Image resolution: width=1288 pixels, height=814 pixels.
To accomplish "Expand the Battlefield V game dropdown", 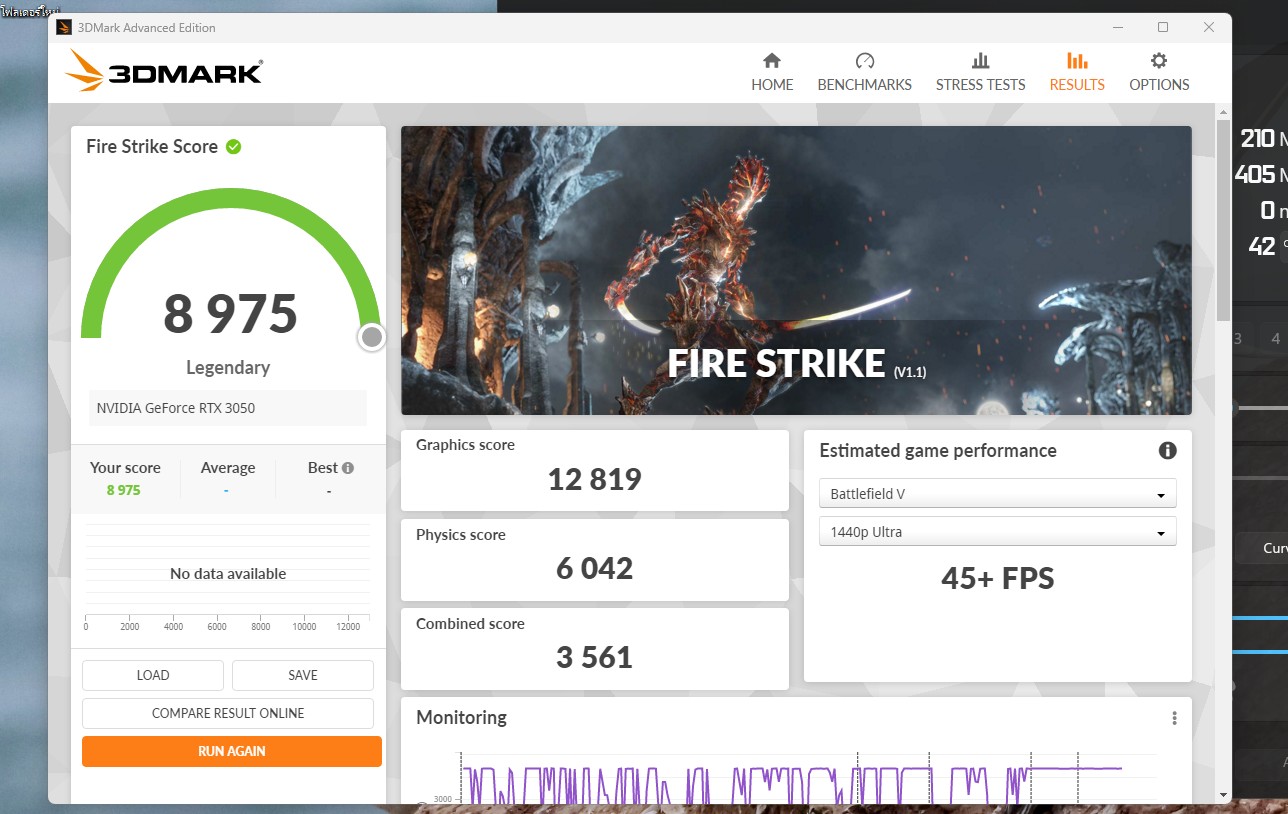I will (x=997, y=494).
